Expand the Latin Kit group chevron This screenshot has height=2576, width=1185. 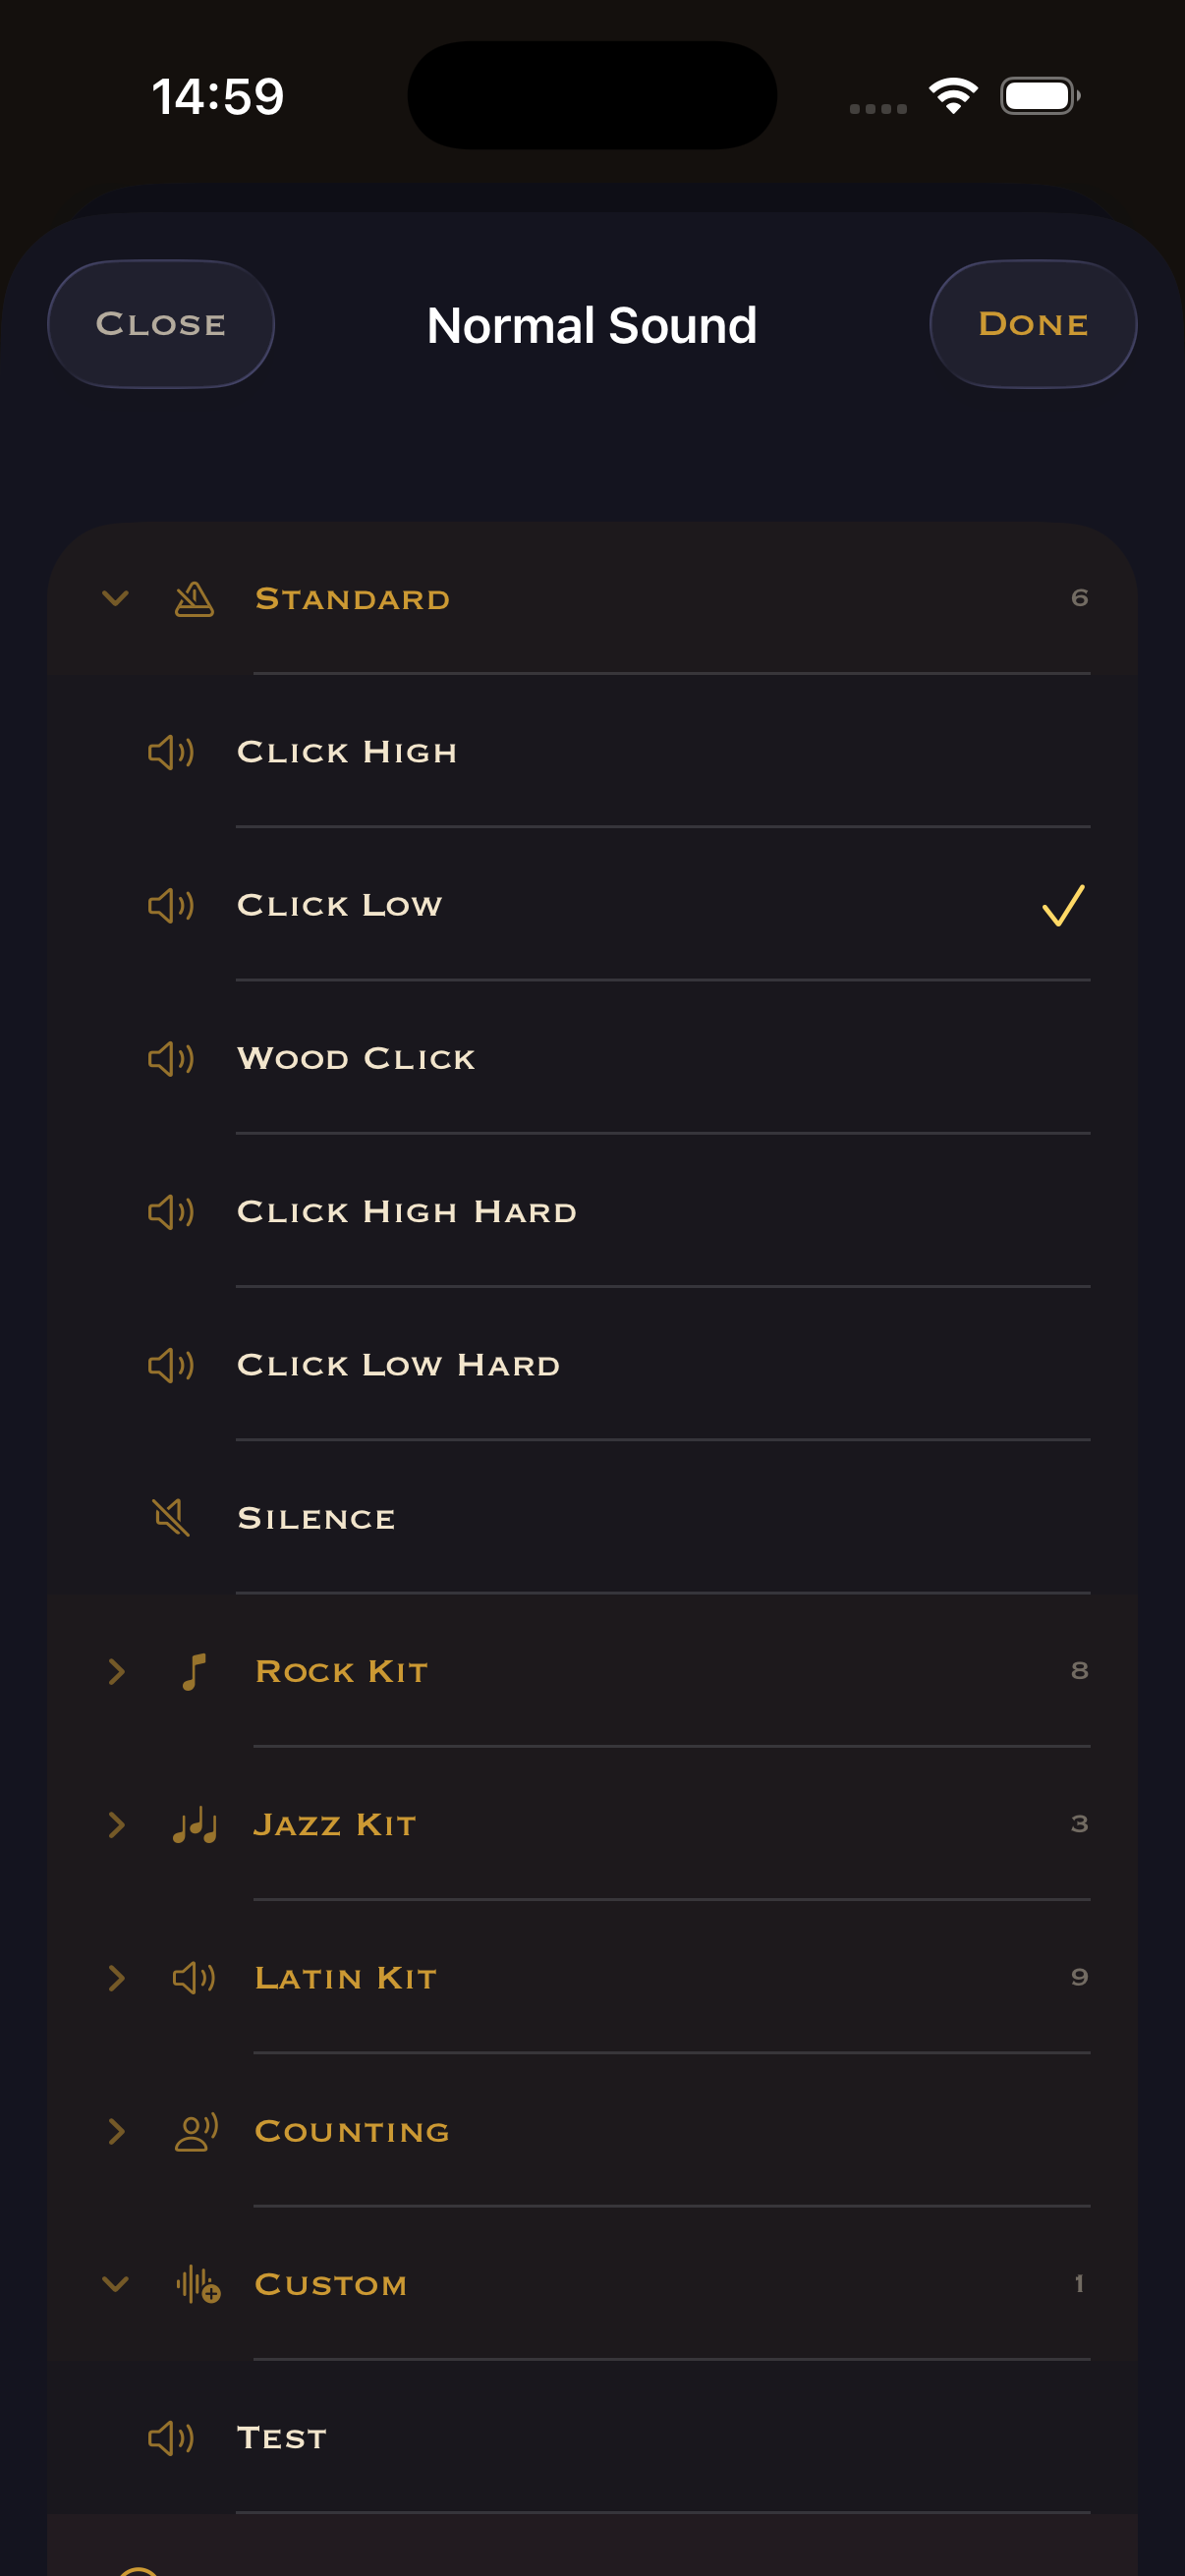point(116,1978)
